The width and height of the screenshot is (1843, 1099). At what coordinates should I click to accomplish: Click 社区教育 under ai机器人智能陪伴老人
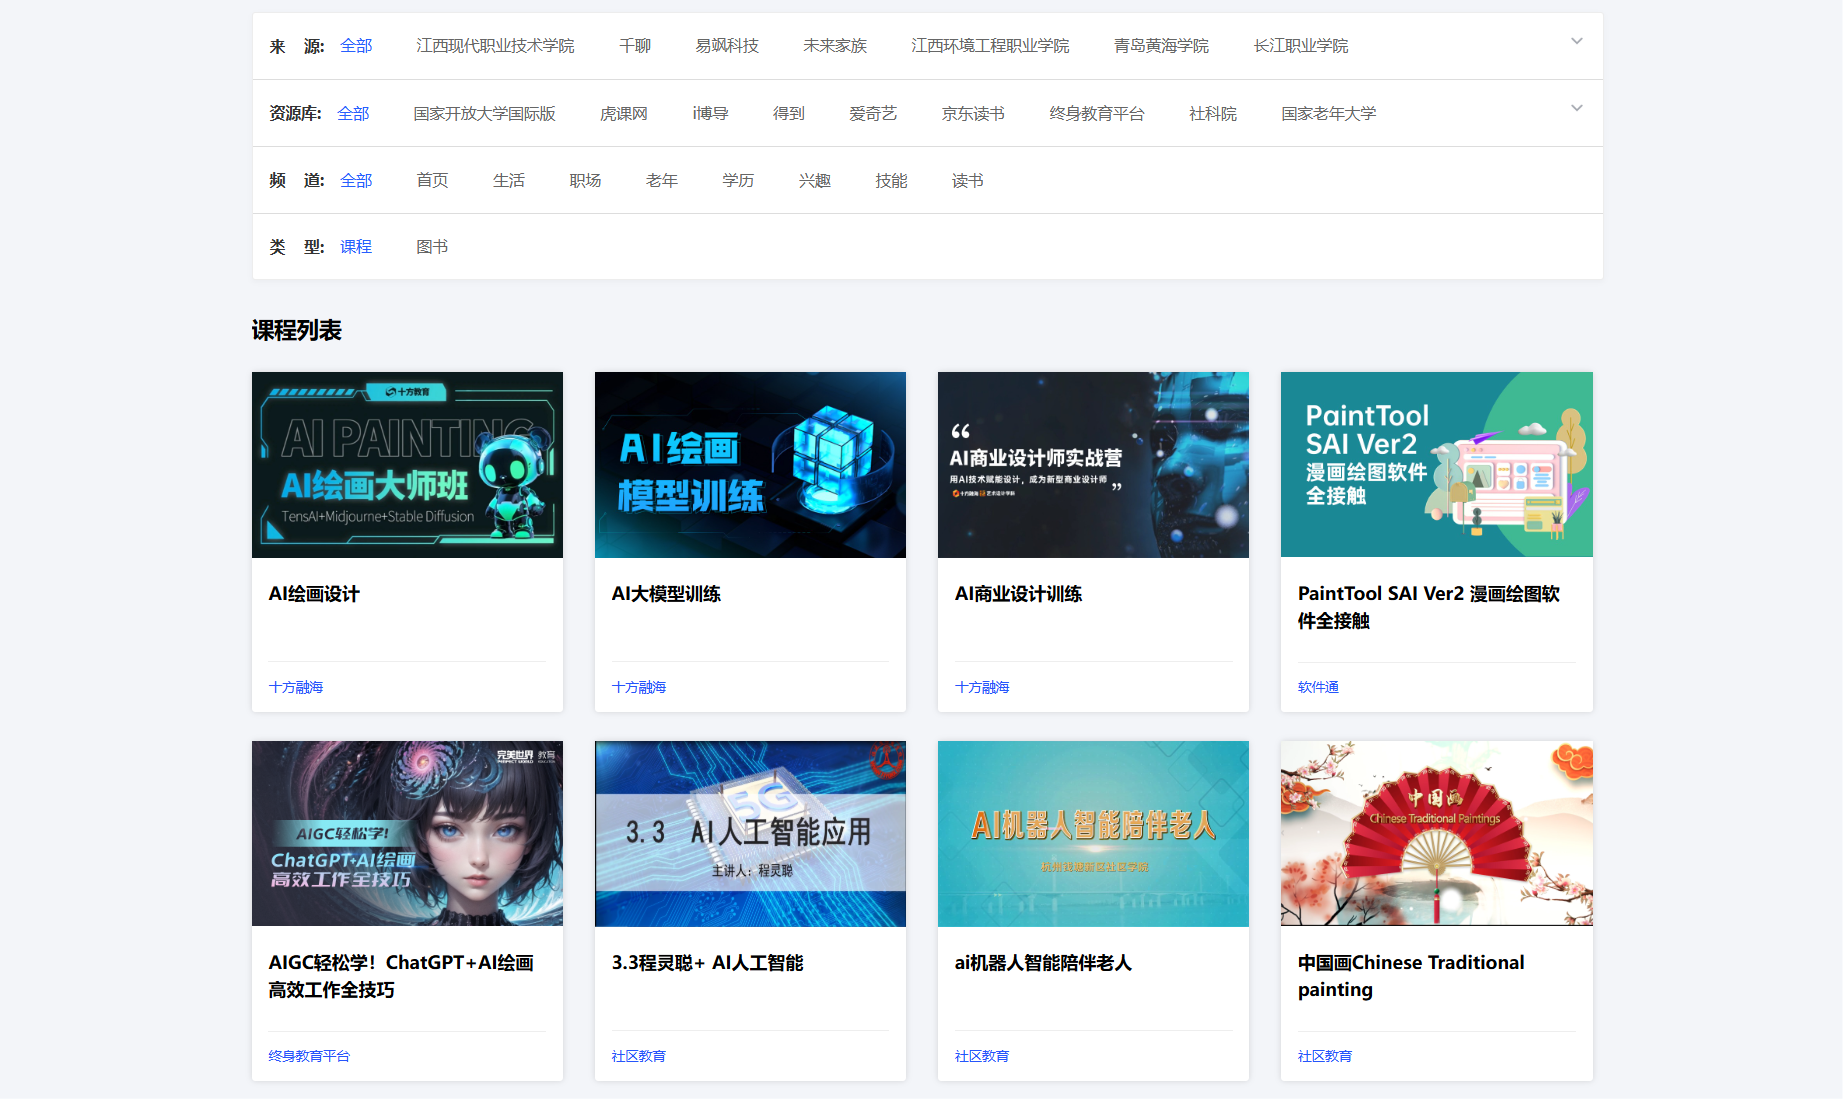(982, 1055)
